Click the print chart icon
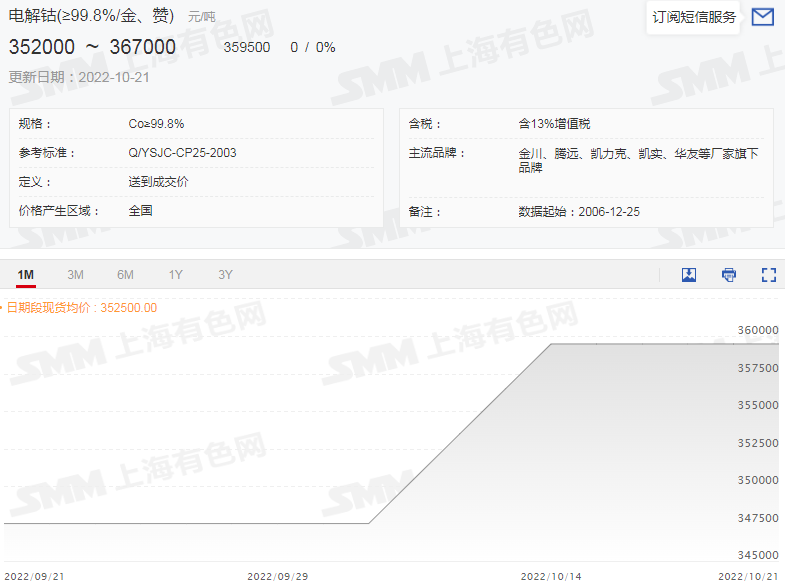The width and height of the screenshot is (785, 587). click(729, 275)
